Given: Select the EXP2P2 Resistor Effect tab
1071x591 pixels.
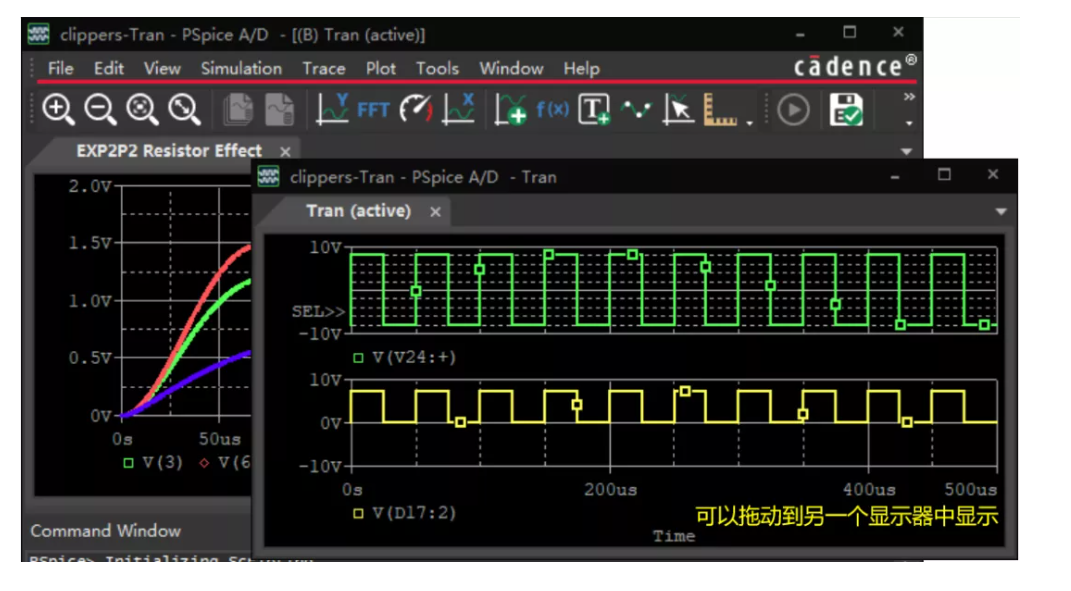Looking at the screenshot, I should point(169,150).
